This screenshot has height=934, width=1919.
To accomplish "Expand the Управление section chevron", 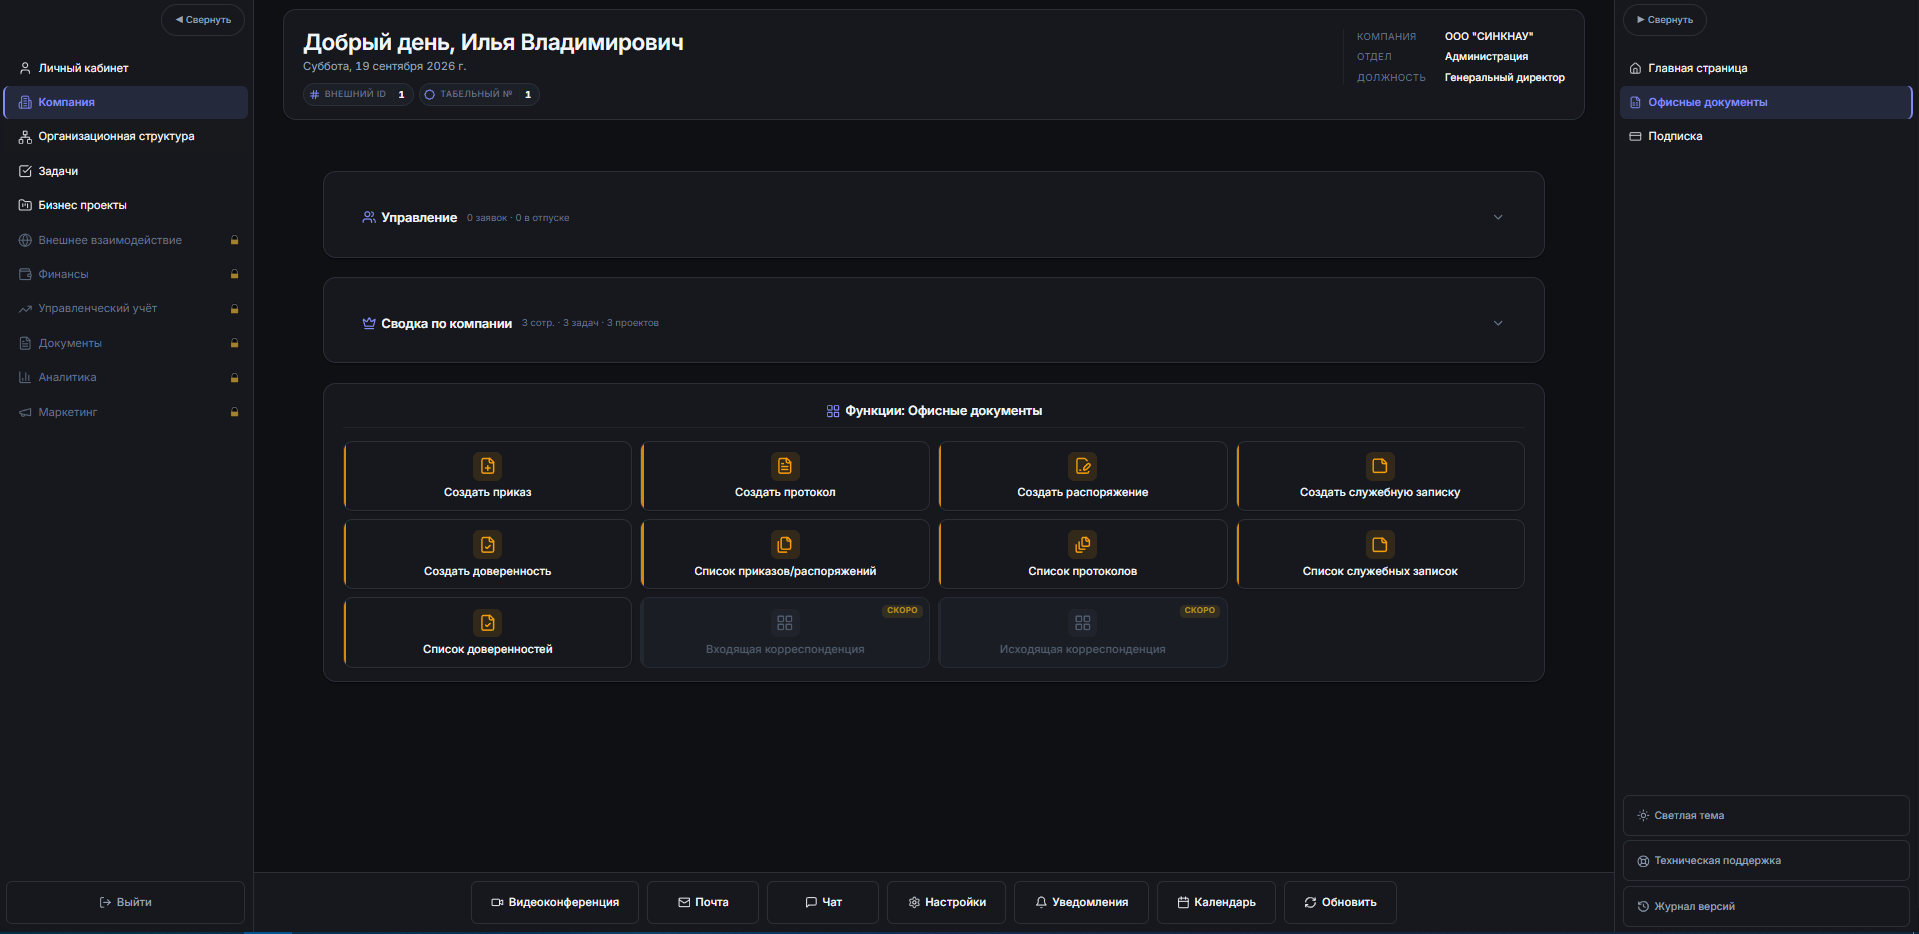I will 1498,217.
